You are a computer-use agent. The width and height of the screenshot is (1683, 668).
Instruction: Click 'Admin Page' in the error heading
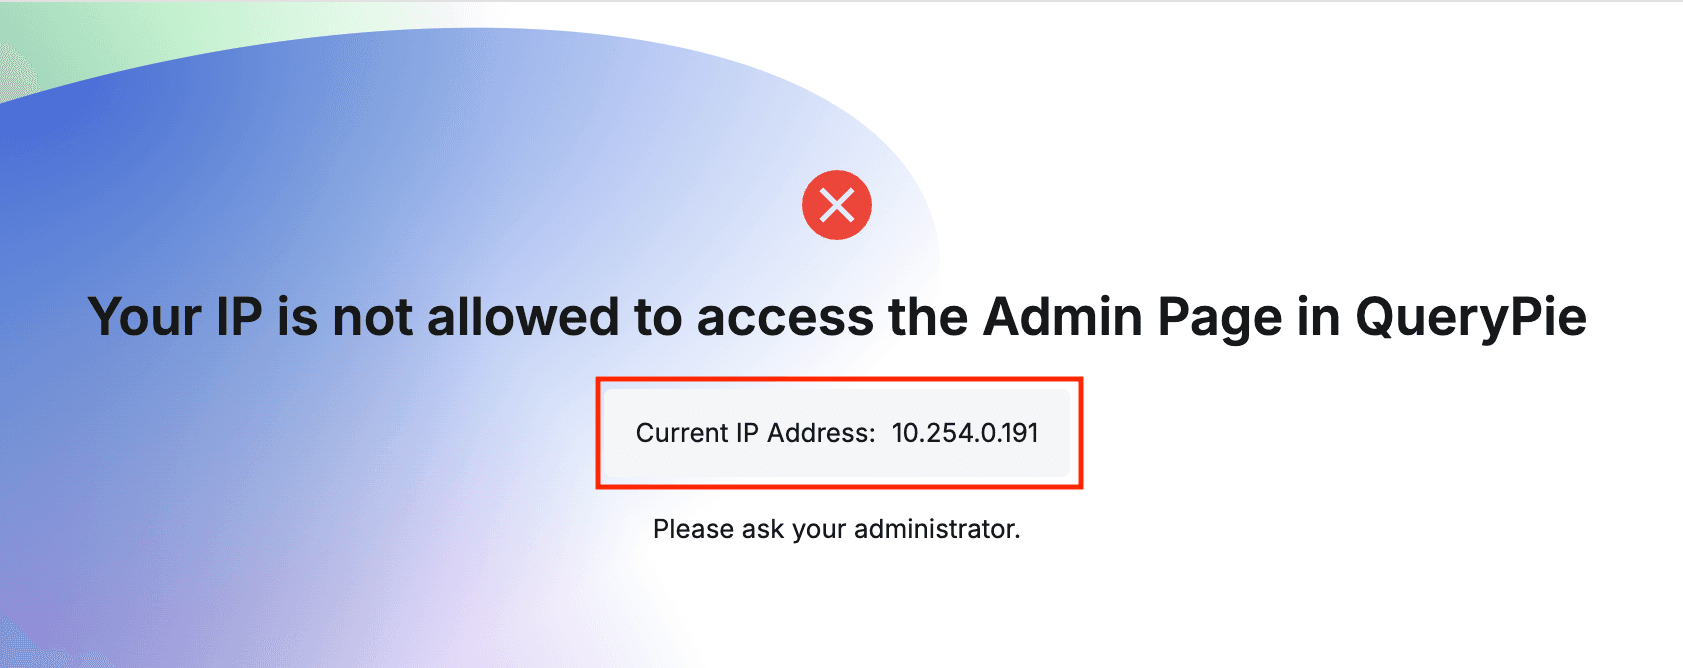pyautogui.click(x=1132, y=318)
